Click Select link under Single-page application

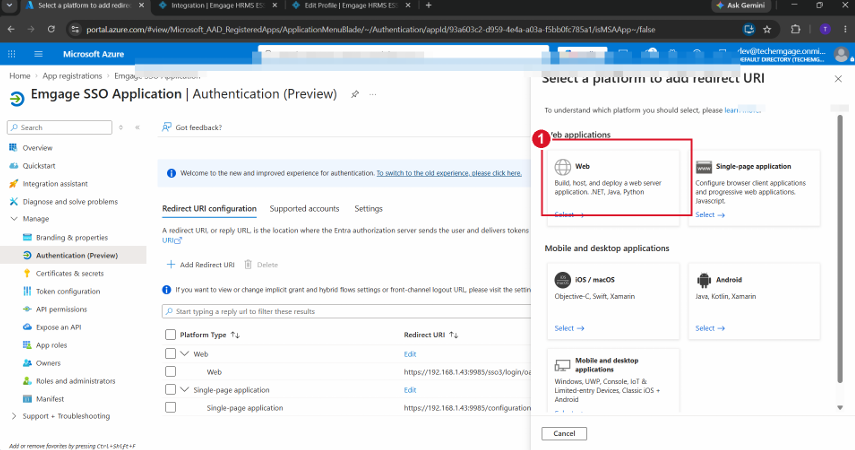710,215
